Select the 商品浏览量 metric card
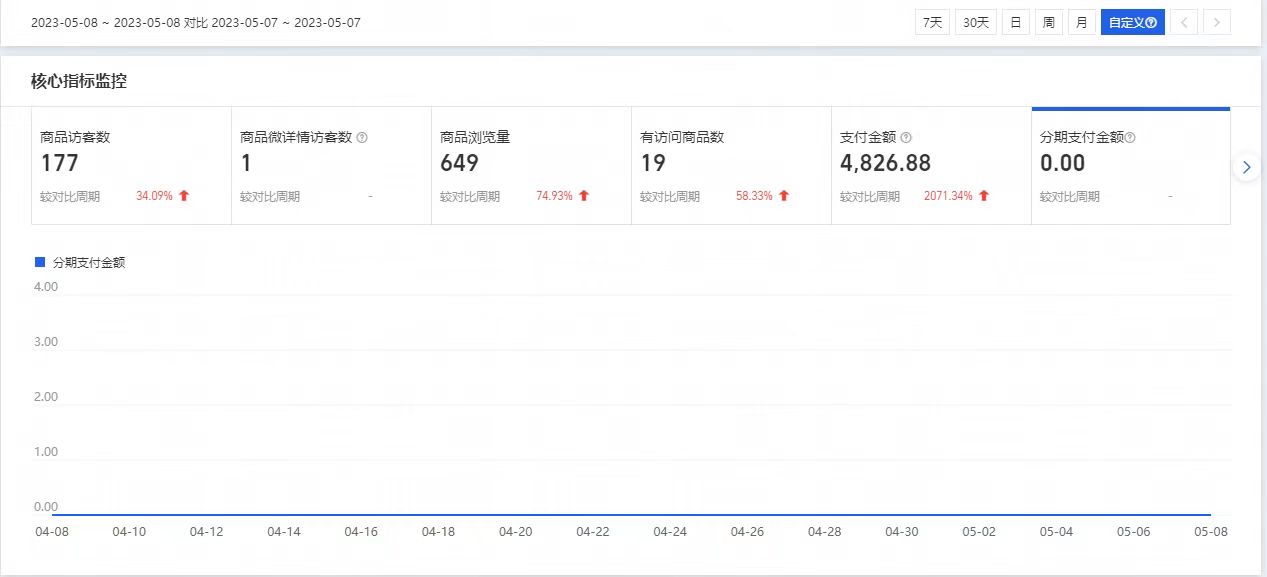 pos(531,166)
